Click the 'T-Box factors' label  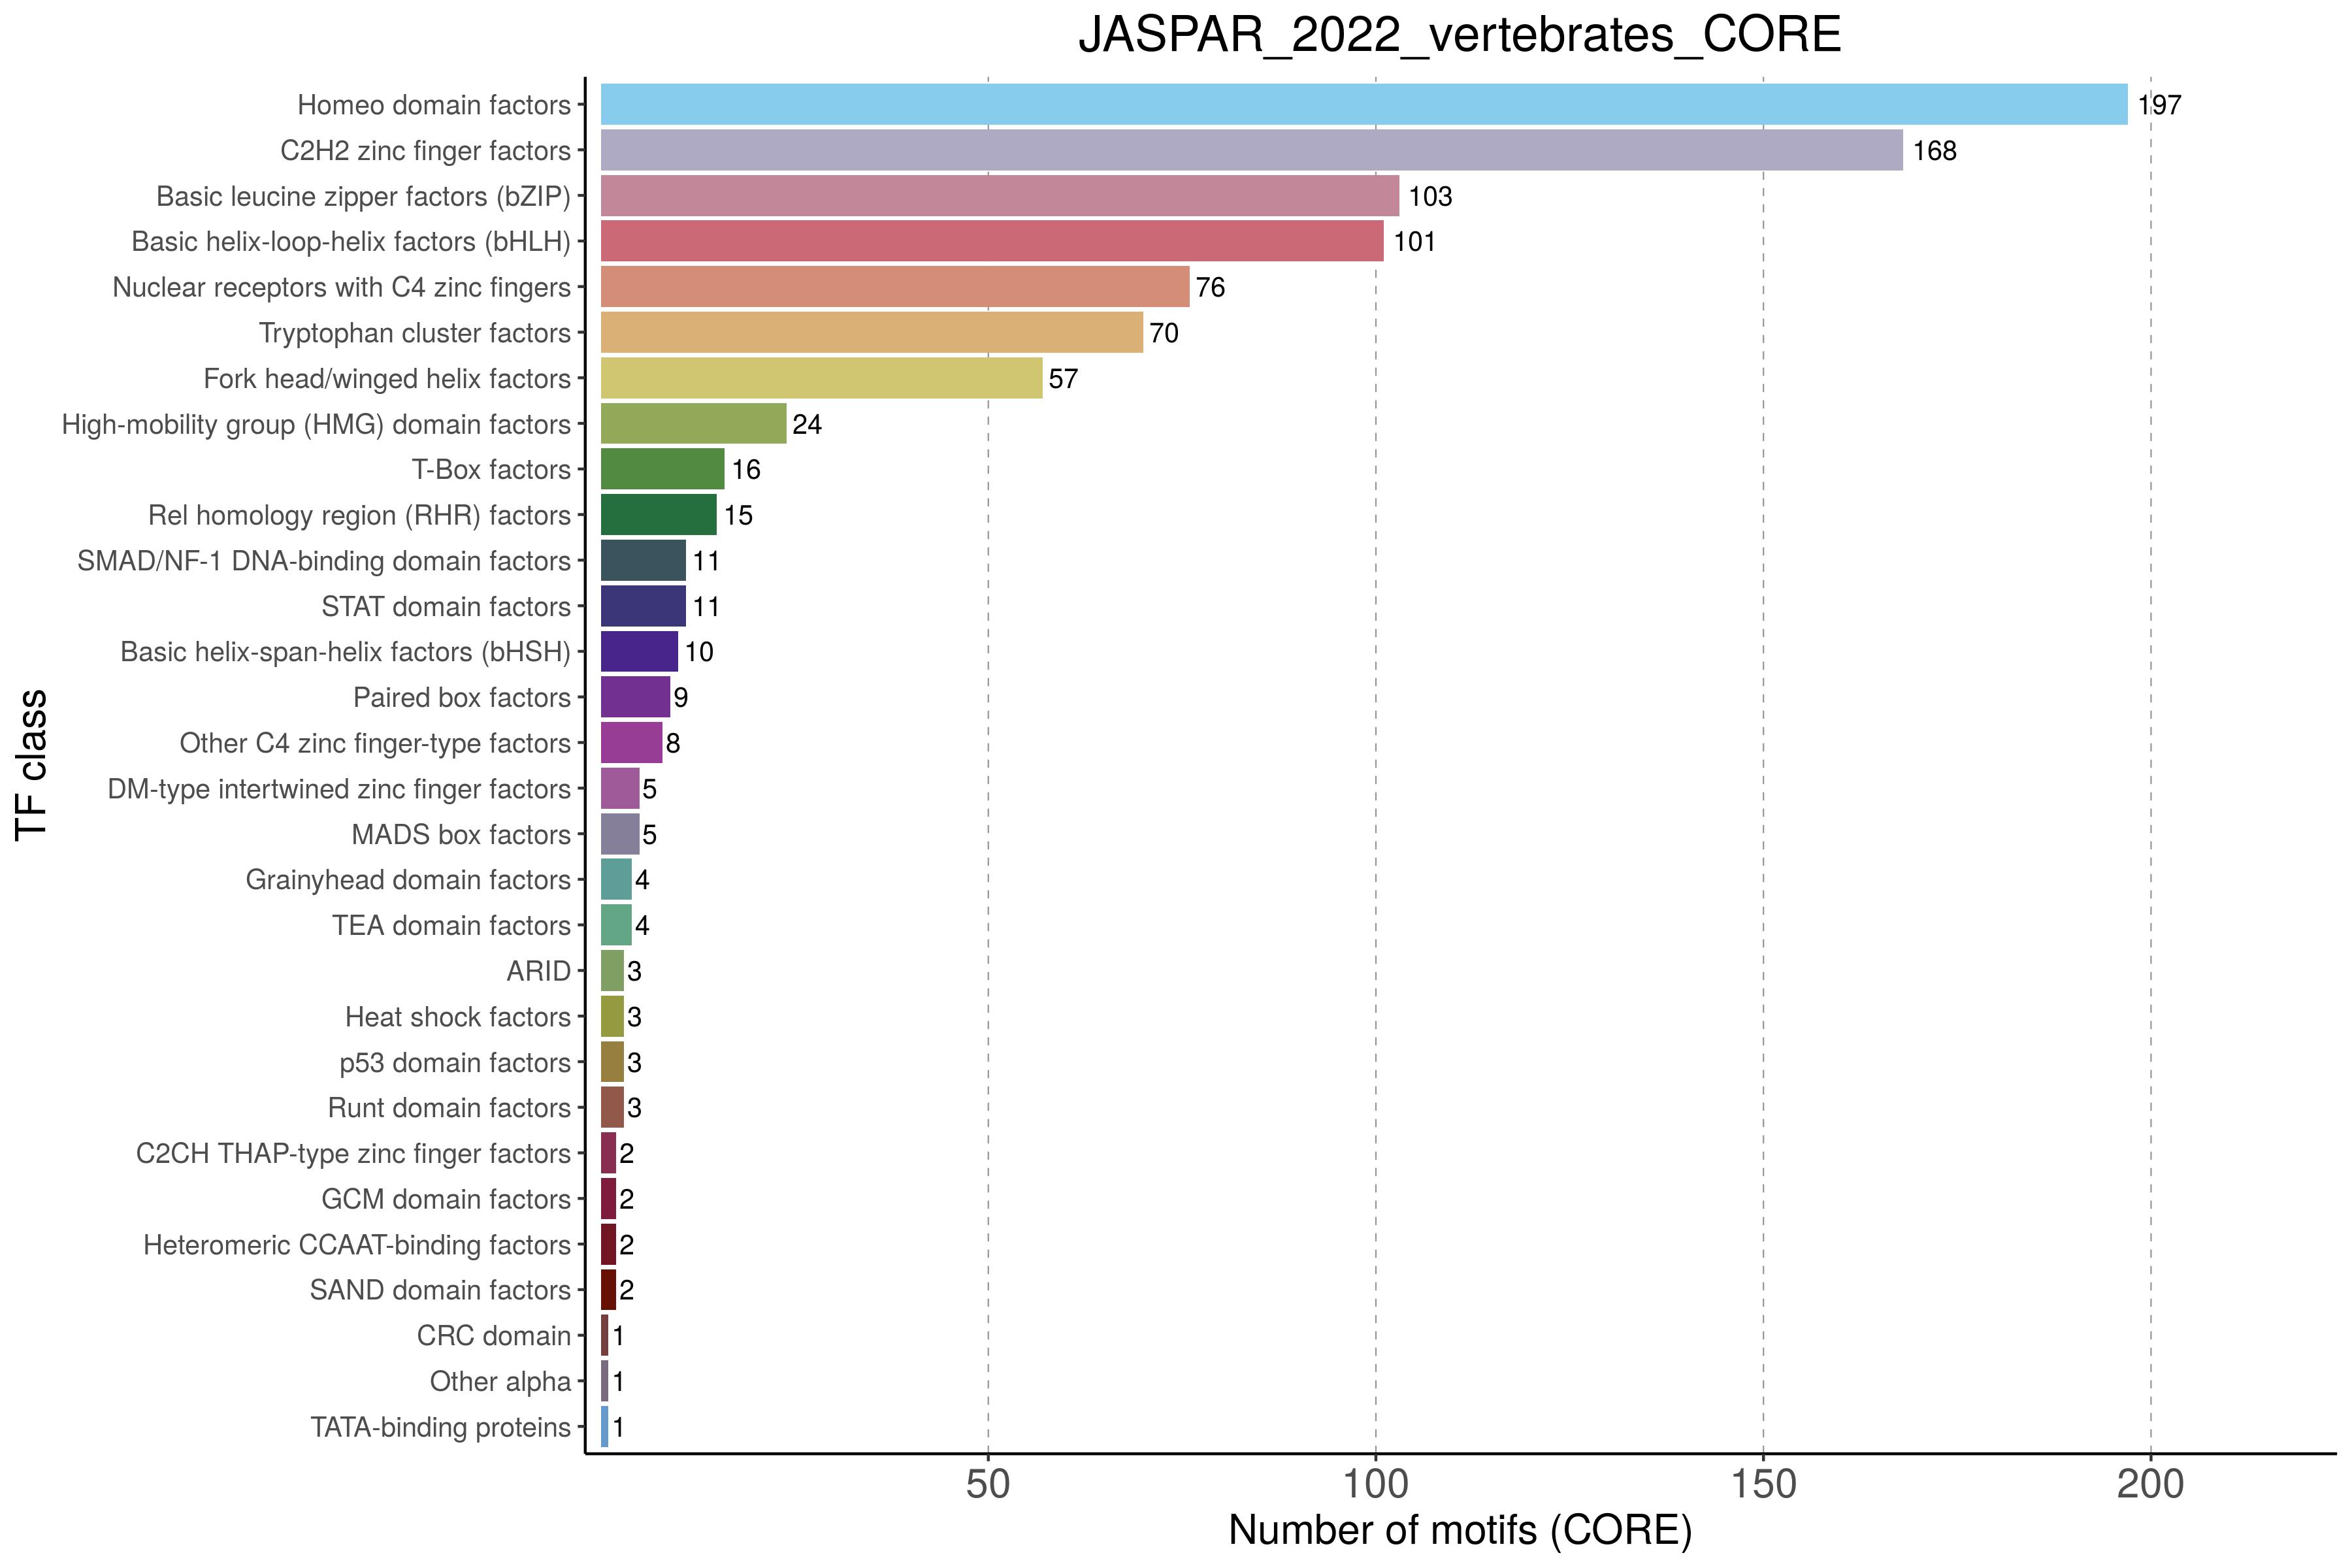tap(491, 470)
